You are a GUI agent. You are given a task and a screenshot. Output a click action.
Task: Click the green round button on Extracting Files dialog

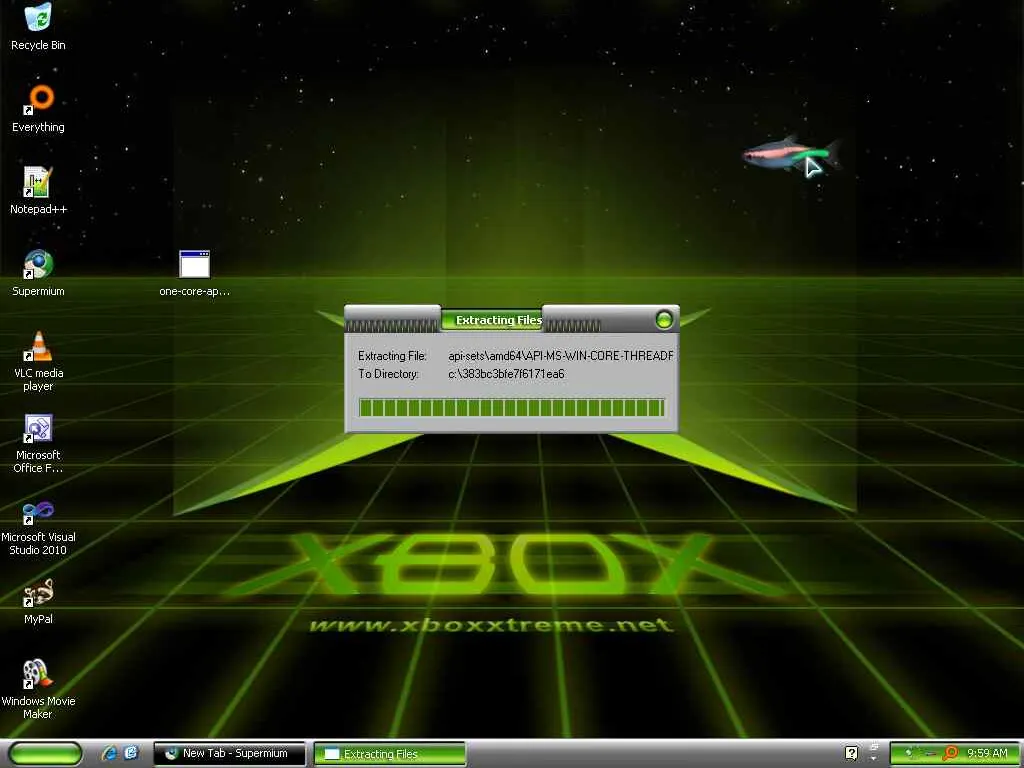pyautogui.click(x=664, y=319)
